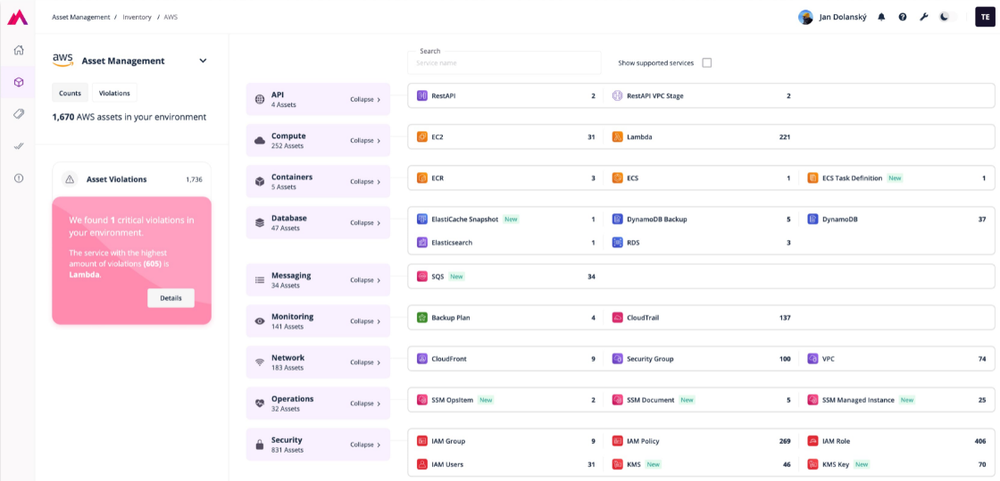The image size is (1000, 481).
Task: Open violation Details button
Action: click(x=171, y=298)
